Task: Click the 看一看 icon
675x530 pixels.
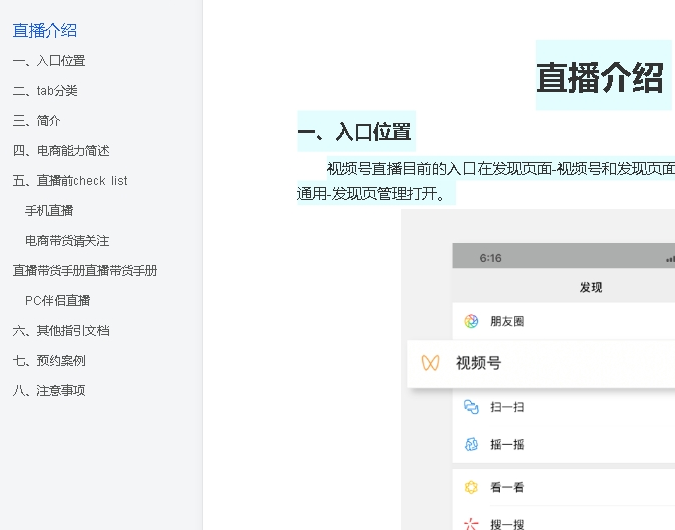Action: pyautogui.click(x=471, y=487)
